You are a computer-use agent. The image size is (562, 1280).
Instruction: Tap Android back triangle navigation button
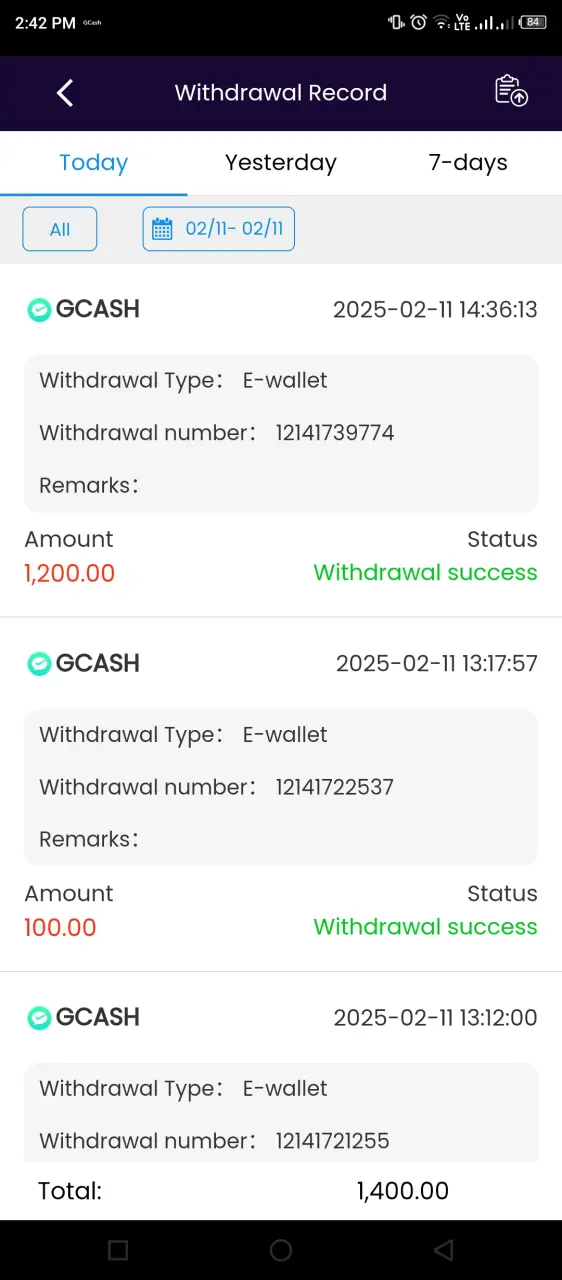tap(444, 1250)
